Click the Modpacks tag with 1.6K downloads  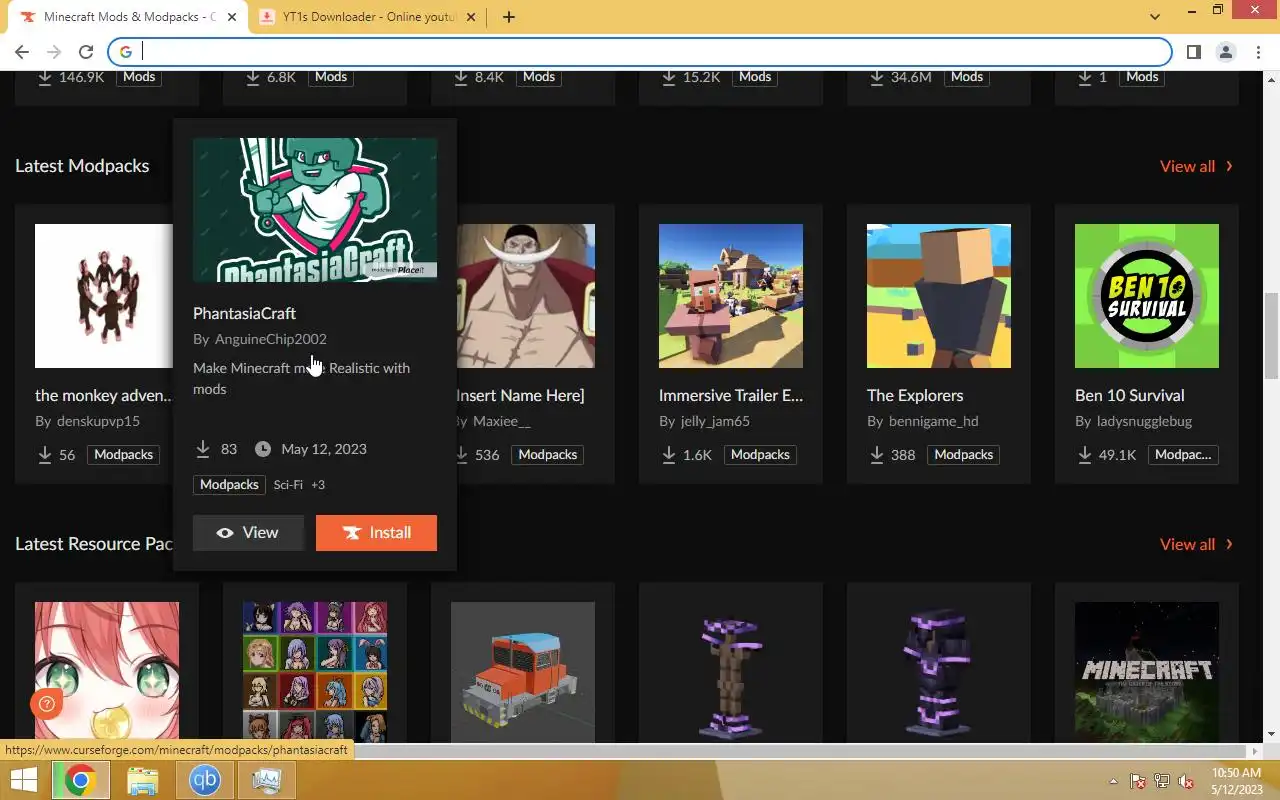760,455
